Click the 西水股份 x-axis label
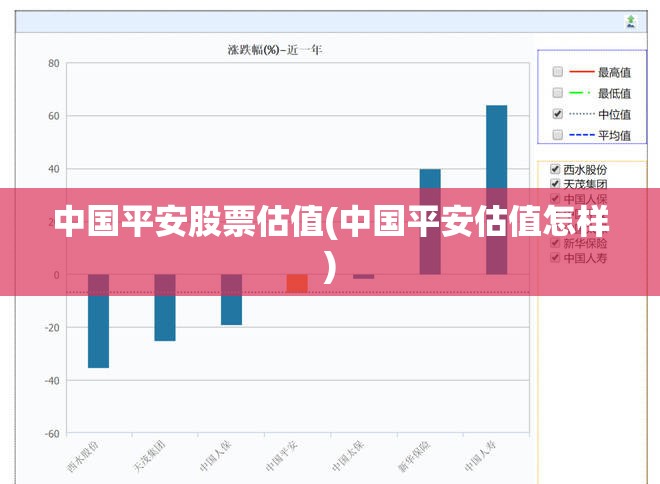 point(82,456)
